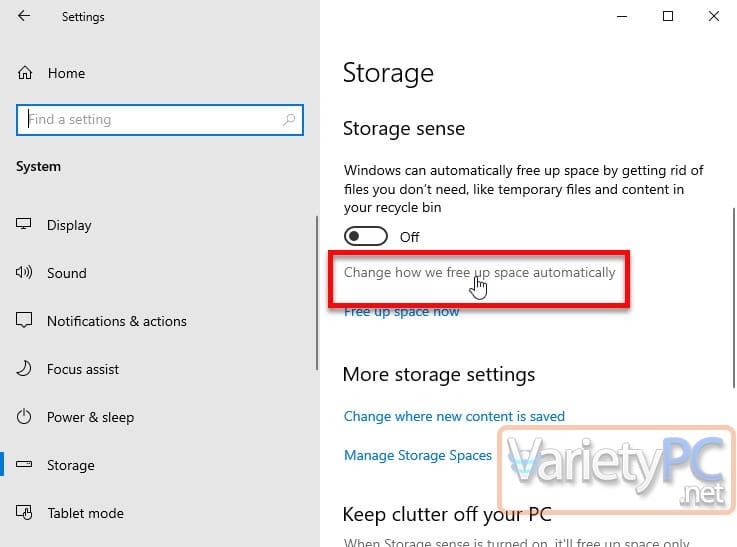This screenshot has height=547, width=737.
Task: Select the Display monitor icon
Action: (24, 224)
